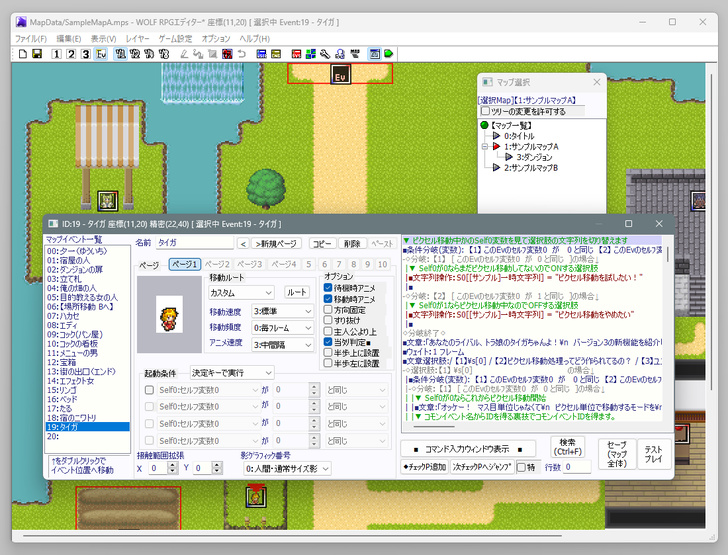Open the レイヤー menu

[137, 39]
